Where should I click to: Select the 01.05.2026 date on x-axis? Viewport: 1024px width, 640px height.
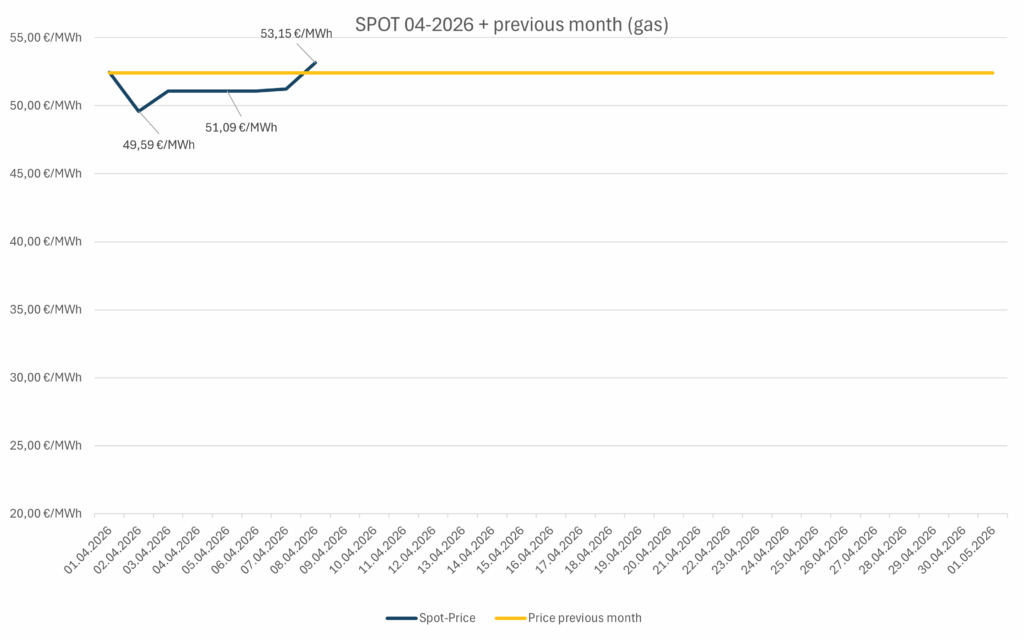tap(971, 551)
